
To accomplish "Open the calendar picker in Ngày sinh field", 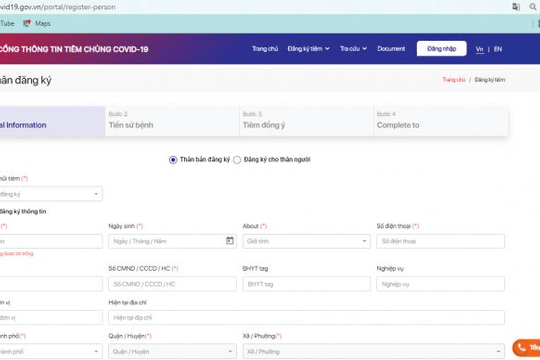I will point(230,241).
